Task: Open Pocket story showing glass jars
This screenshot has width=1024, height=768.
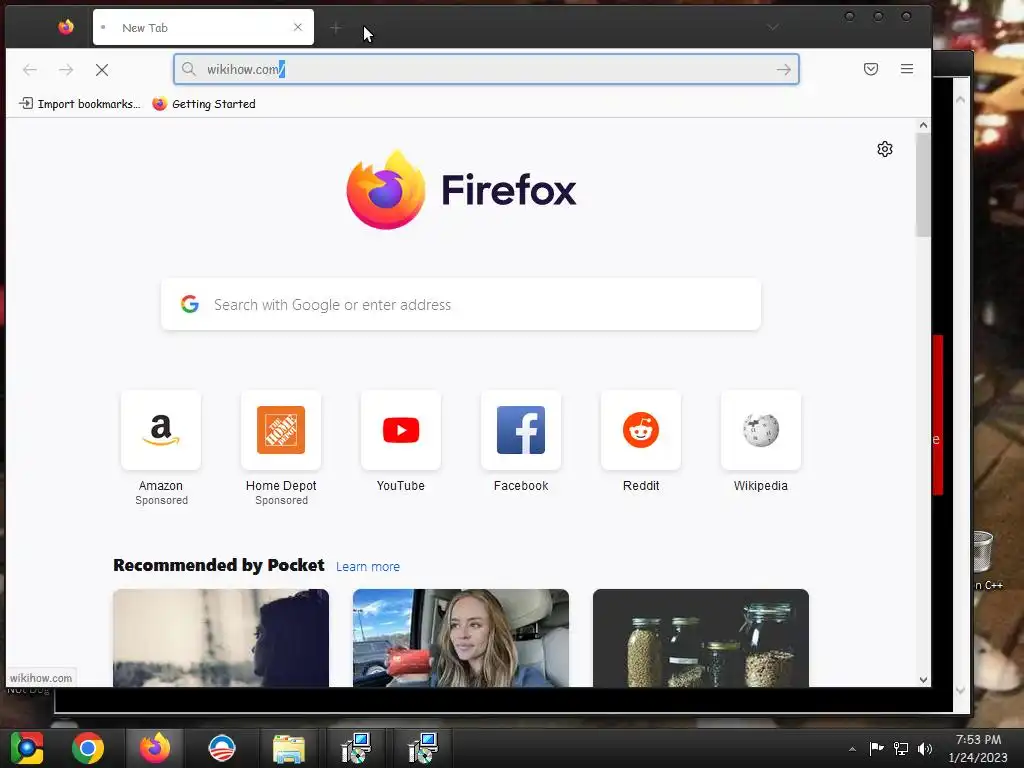Action: pyautogui.click(x=701, y=638)
